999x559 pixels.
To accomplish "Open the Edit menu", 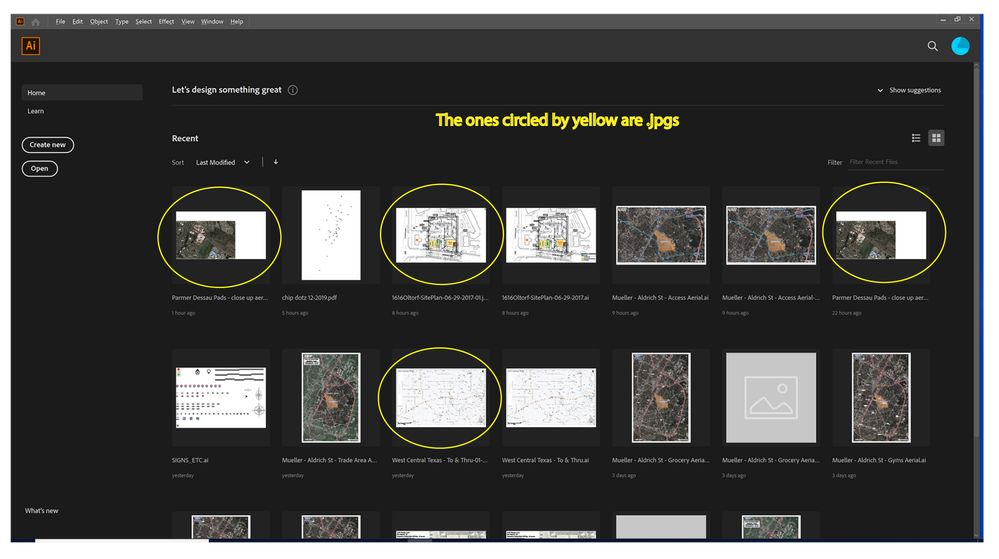I will pyautogui.click(x=77, y=22).
